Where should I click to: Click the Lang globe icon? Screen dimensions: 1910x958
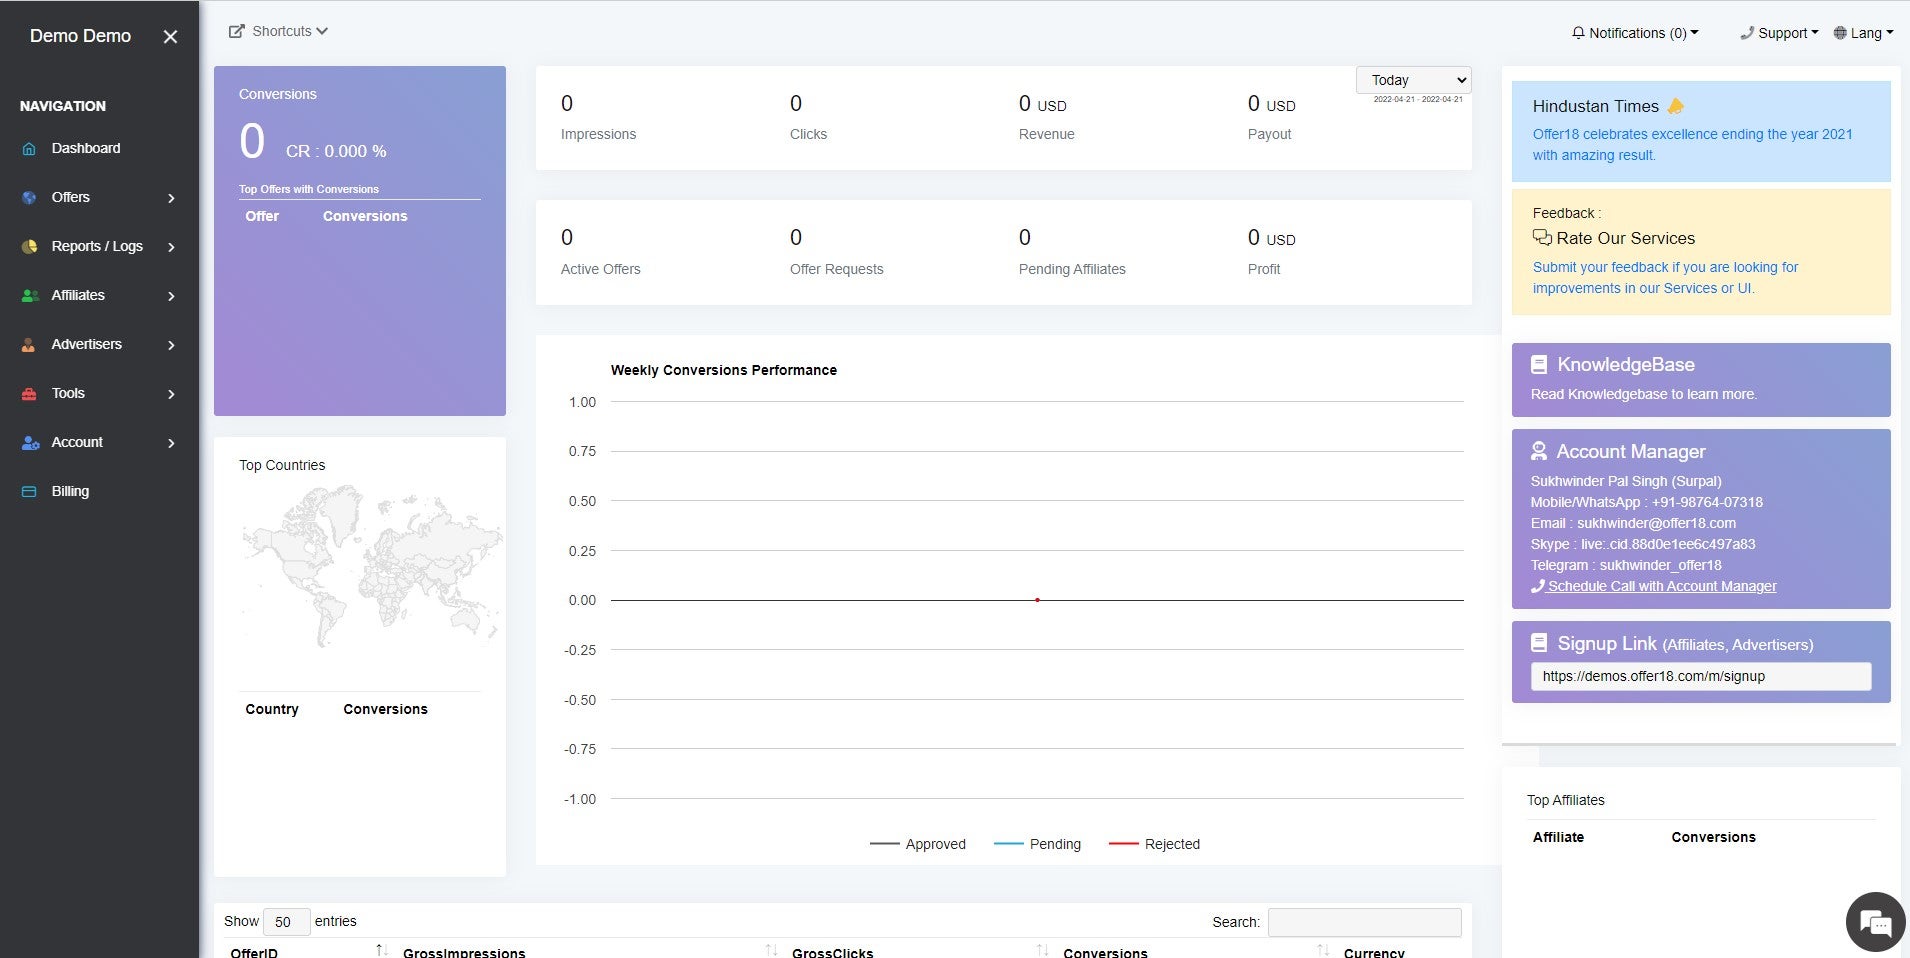(x=1840, y=33)
